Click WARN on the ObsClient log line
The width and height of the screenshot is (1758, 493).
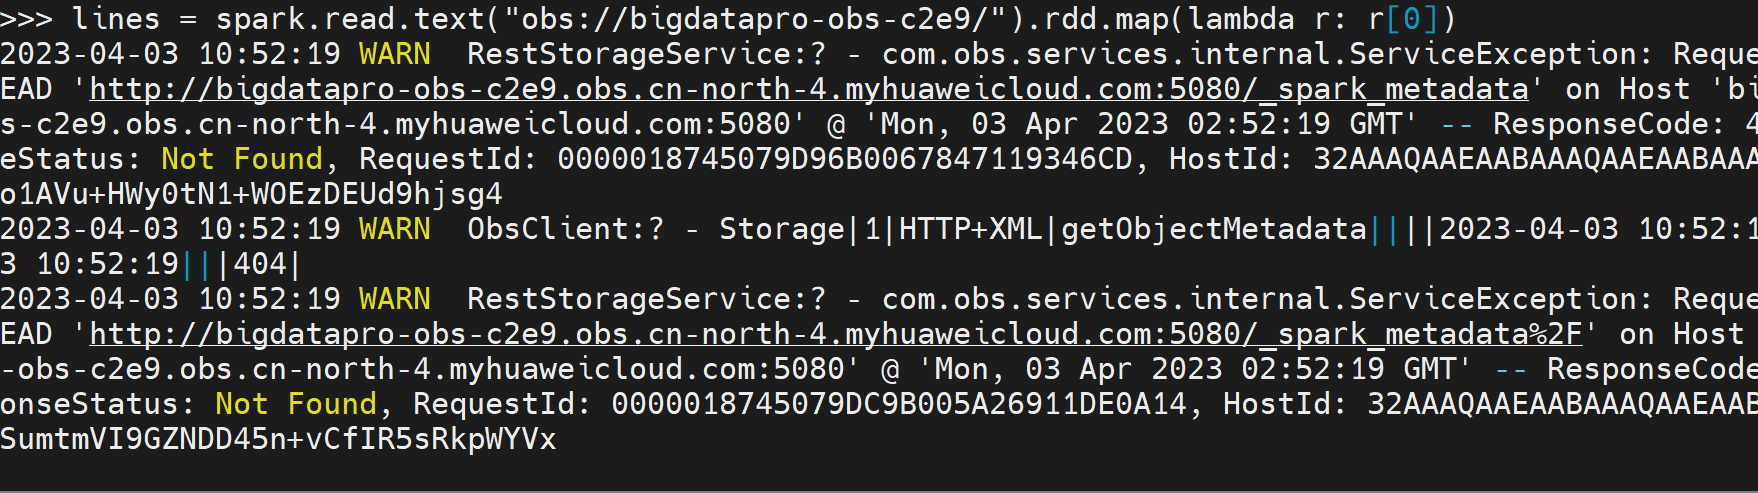click(x=395, y=229)
